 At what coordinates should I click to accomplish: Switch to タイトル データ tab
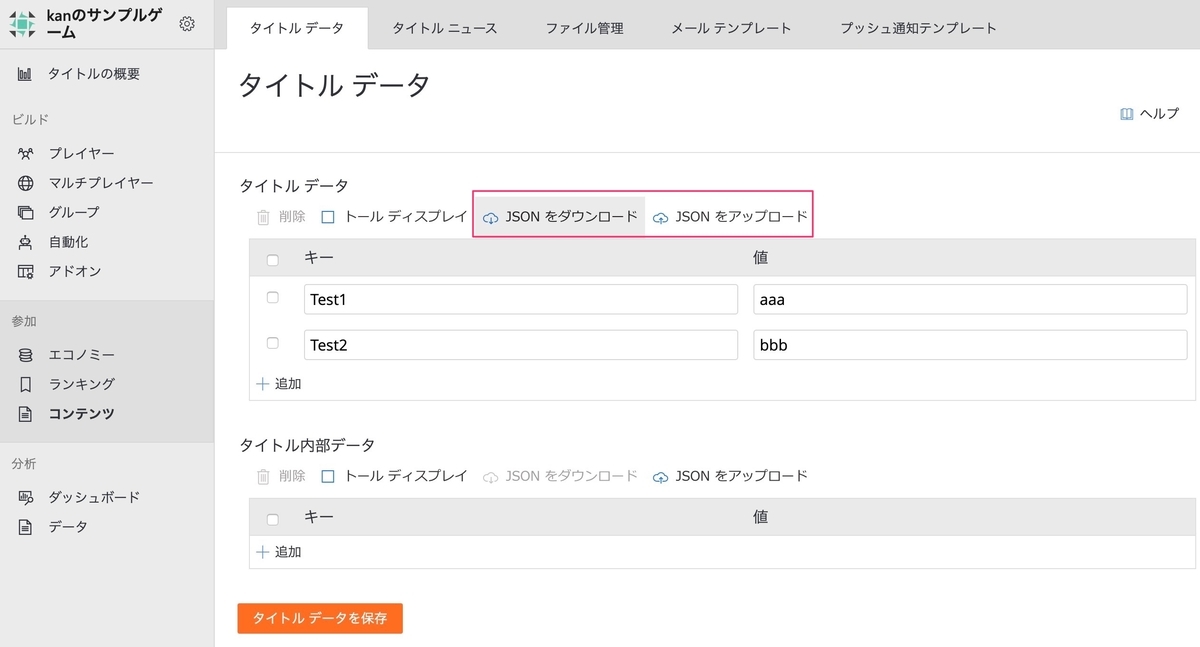[x=296, y=28]
